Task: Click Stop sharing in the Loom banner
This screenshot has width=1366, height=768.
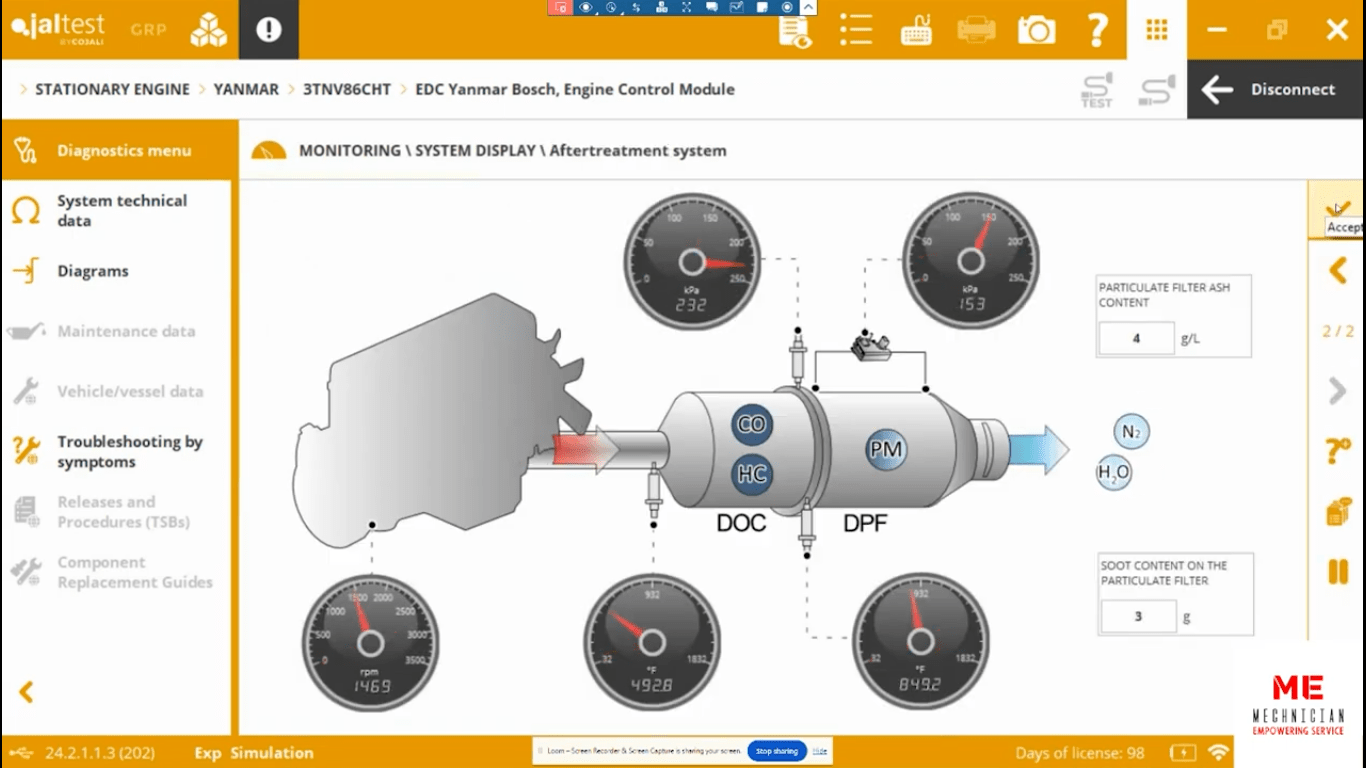Action: [776, 751]
